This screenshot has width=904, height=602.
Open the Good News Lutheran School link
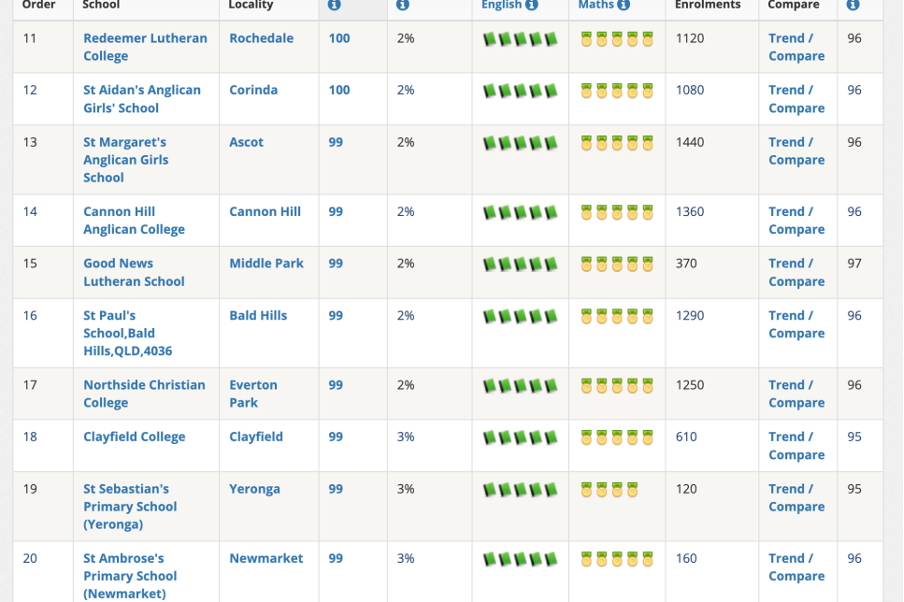tap(133, 272)
